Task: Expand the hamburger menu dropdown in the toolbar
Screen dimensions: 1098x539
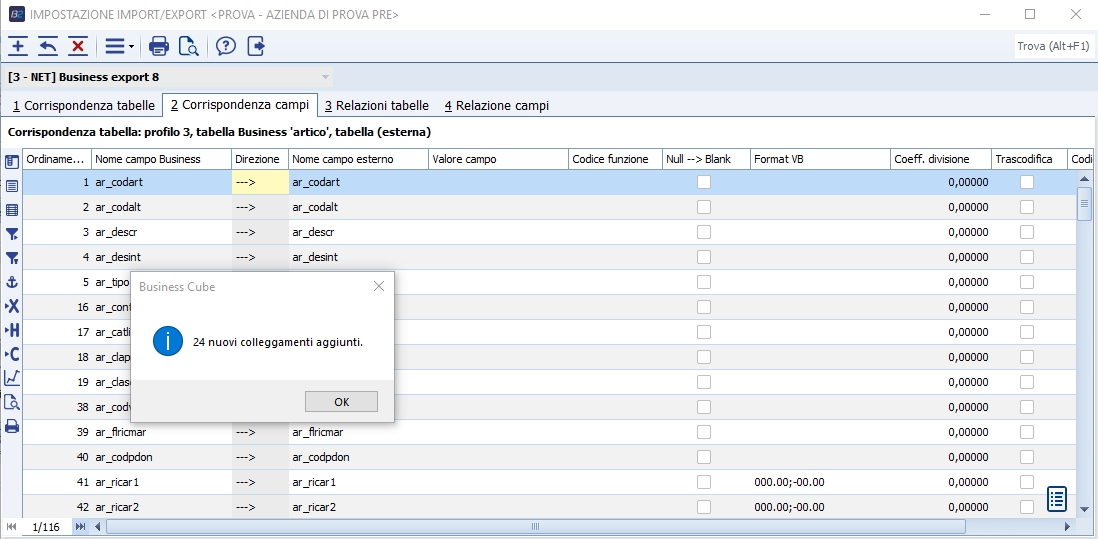Action: pos(119,46)
